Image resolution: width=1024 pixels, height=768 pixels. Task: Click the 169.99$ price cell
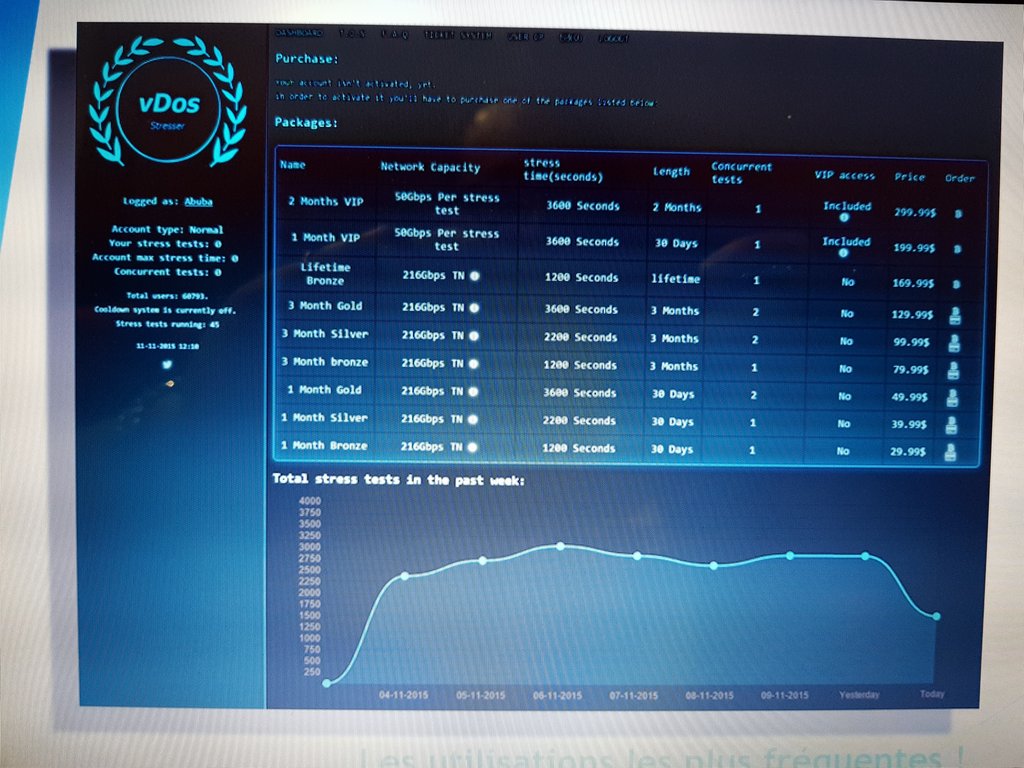point(913,283)
